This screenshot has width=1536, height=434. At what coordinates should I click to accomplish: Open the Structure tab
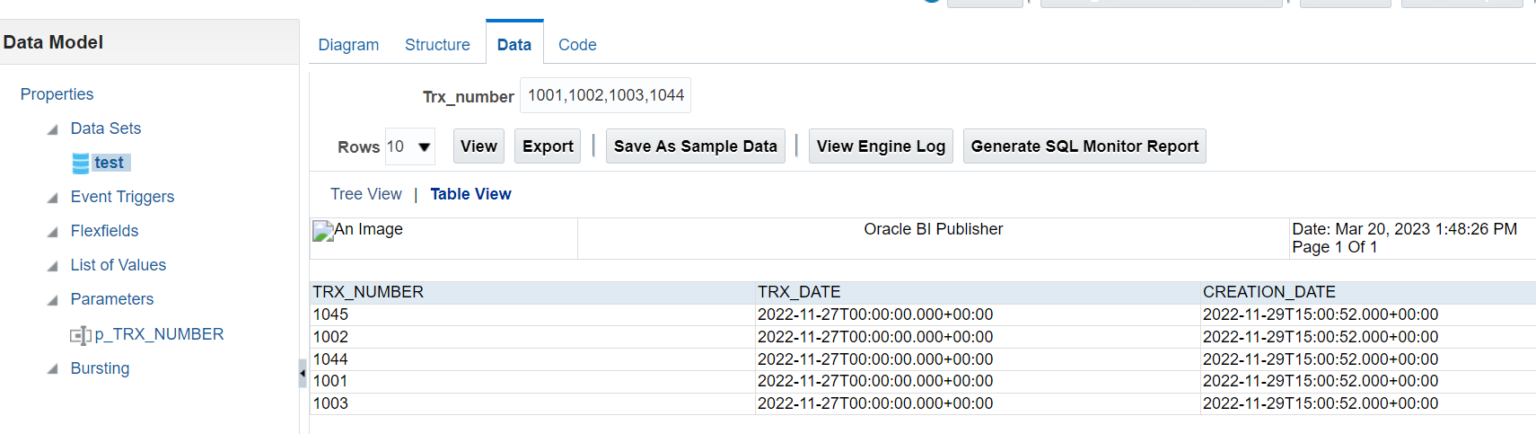click(x=437, y=45)
